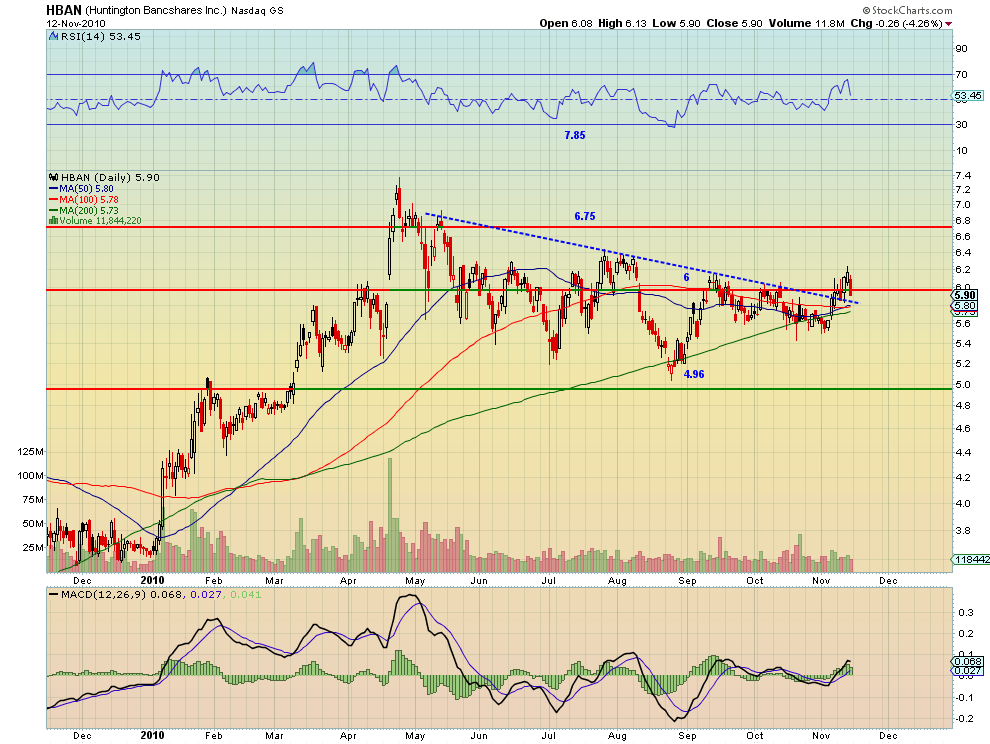Click the volume bars icon in legend
990x744 pixels.
[x=54, y=220]
